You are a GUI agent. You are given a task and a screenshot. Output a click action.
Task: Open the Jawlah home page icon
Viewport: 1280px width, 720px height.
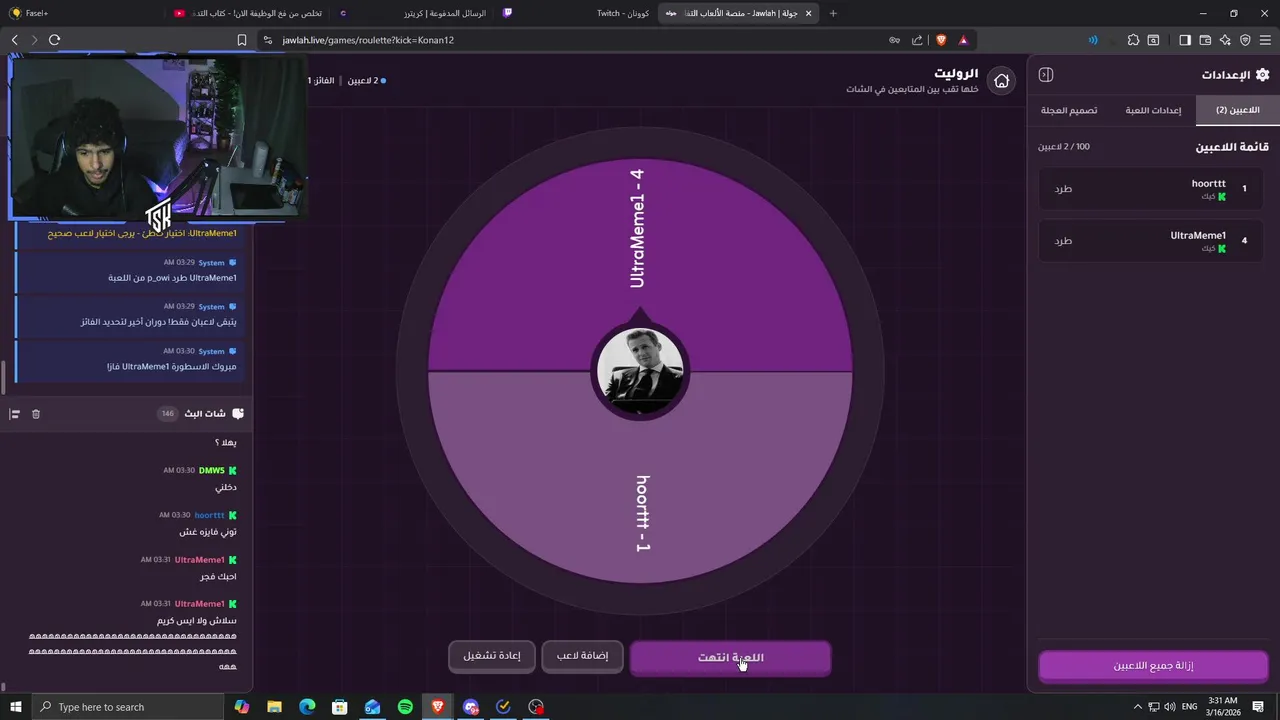(x=1001, y=81)
